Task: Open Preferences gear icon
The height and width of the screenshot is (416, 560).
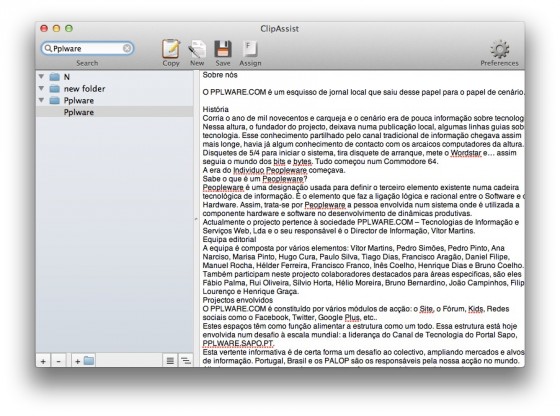Action: point(499,49)
